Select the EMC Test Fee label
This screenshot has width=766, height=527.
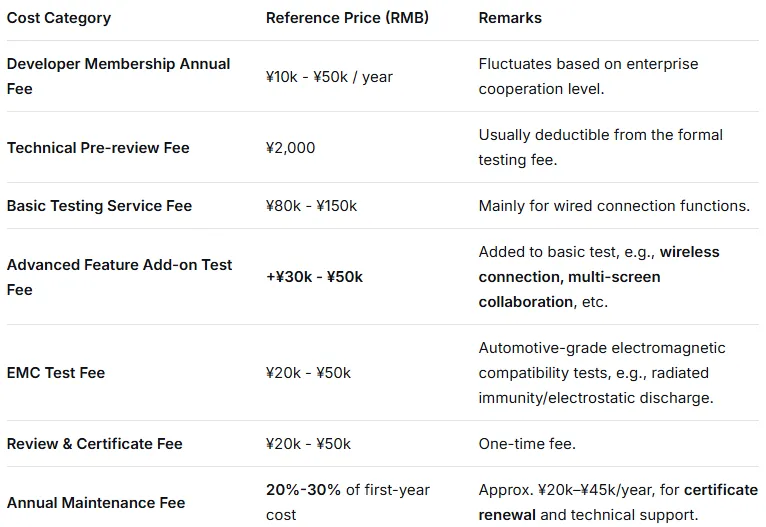tap(56, 373)
